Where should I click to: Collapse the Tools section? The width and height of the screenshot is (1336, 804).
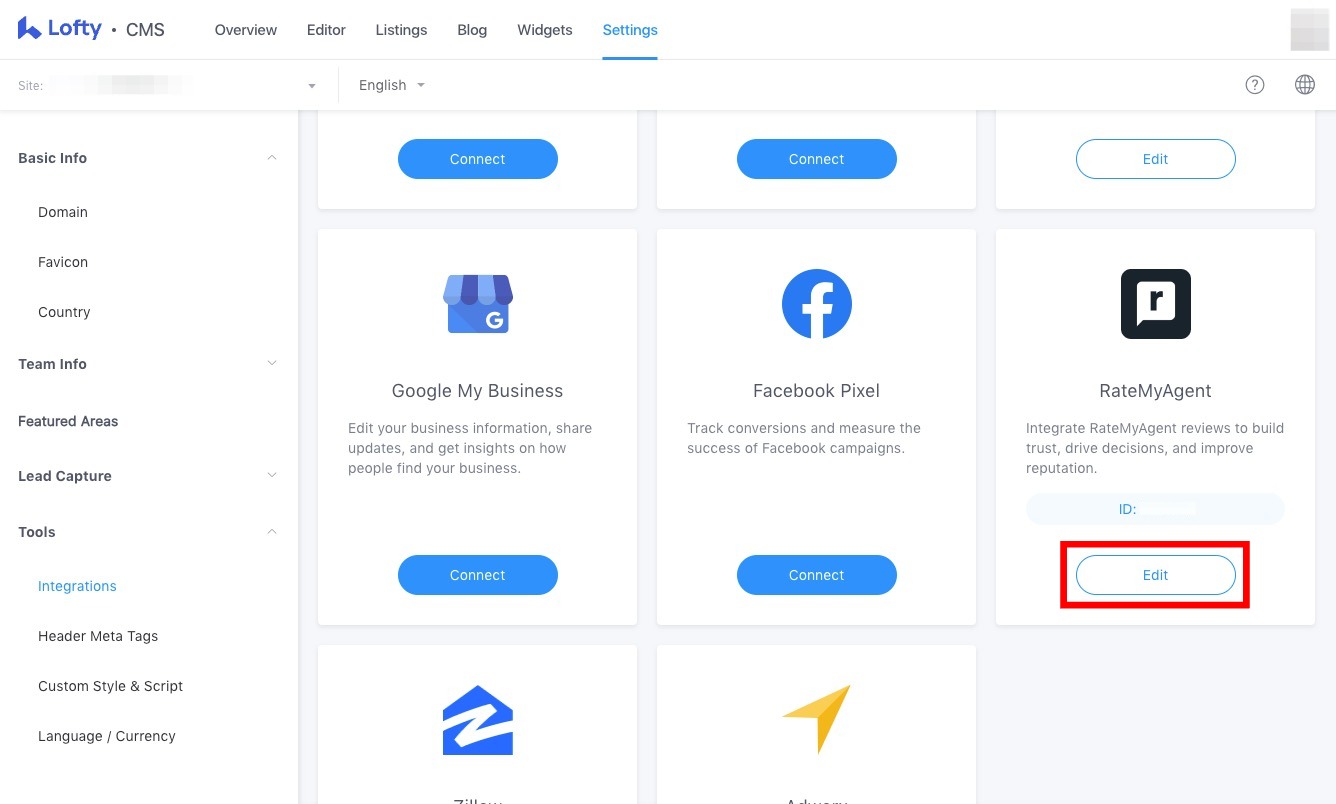click(272, 532)
